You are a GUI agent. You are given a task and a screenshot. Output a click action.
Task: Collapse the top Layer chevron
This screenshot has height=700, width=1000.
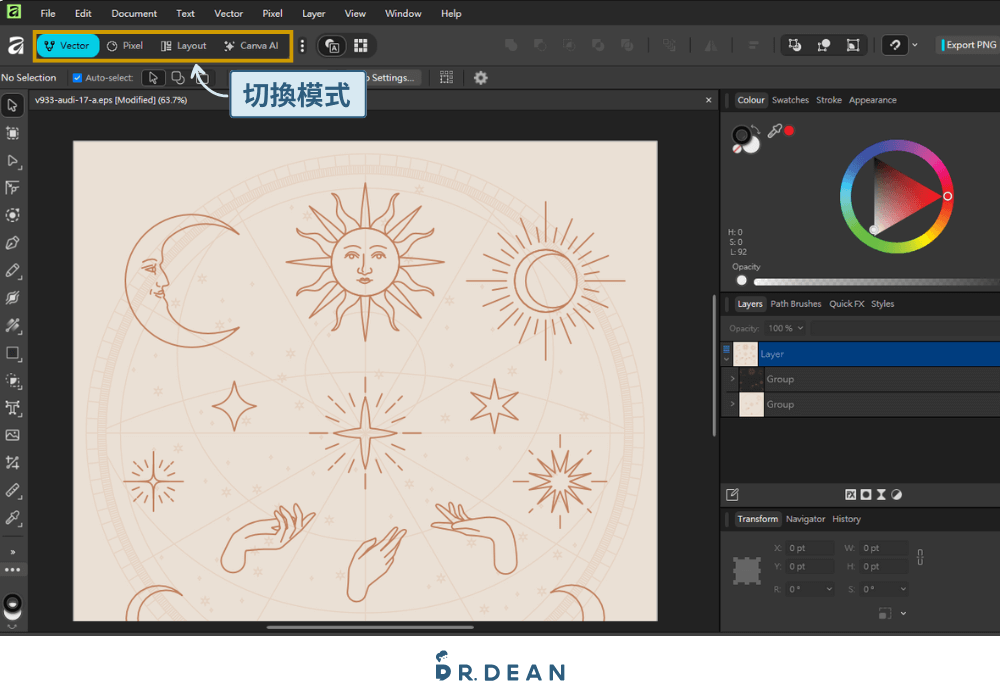726,360
